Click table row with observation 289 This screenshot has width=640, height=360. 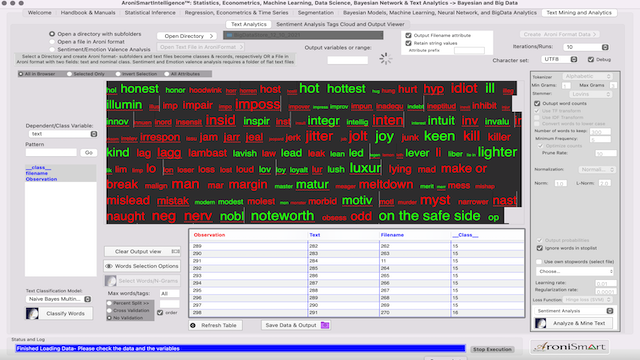357,246
